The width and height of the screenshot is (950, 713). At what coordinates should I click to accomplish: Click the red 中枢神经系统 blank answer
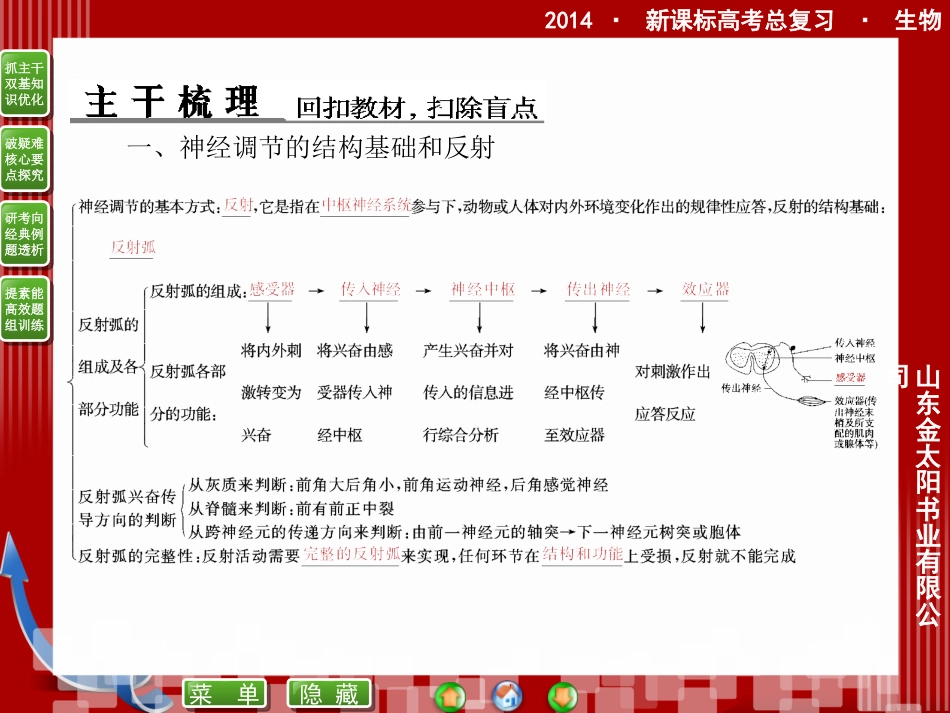click(366, 205)
